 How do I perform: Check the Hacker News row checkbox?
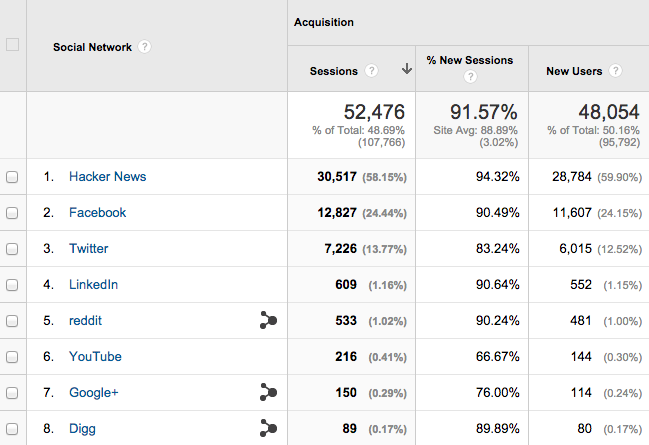(12, 177)
